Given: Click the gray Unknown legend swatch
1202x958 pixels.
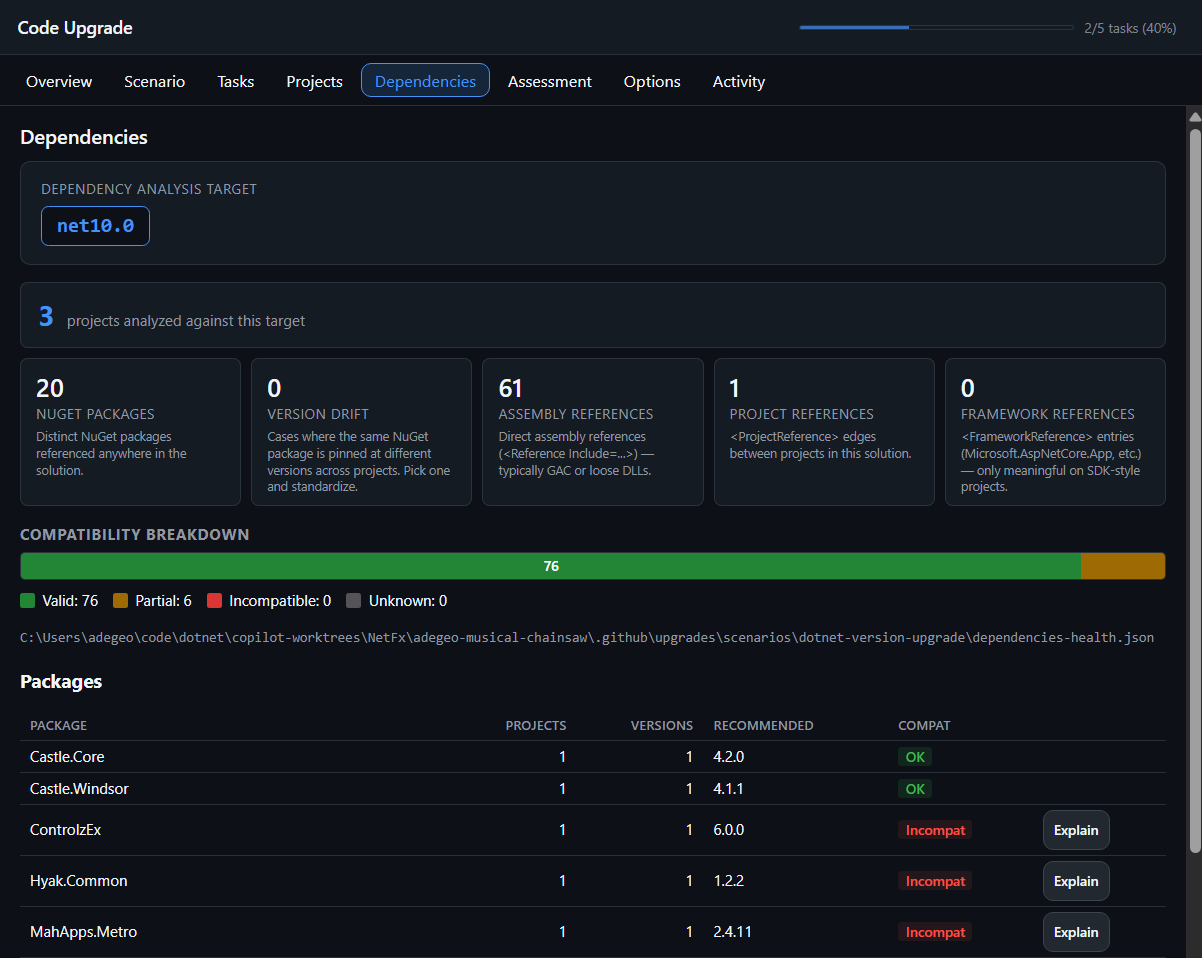Looking at the screenshot, I should [x=354, y=601].
